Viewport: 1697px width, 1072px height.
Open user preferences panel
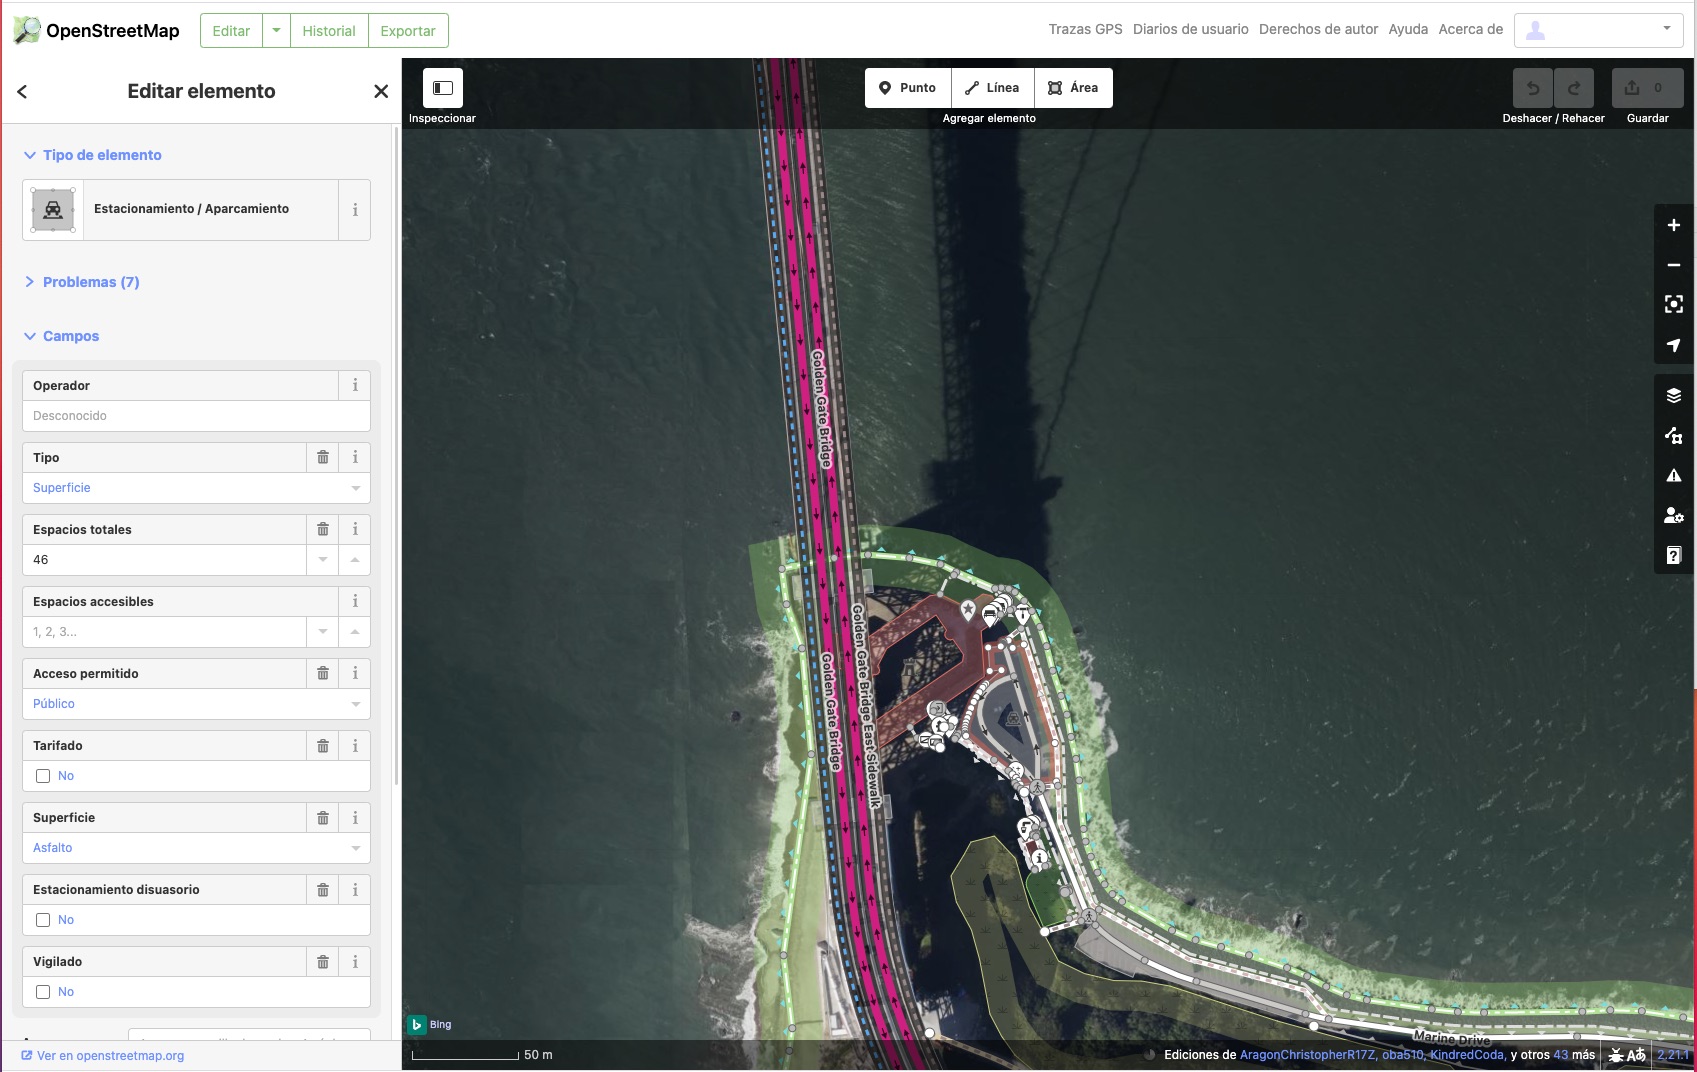point(1674,516)
